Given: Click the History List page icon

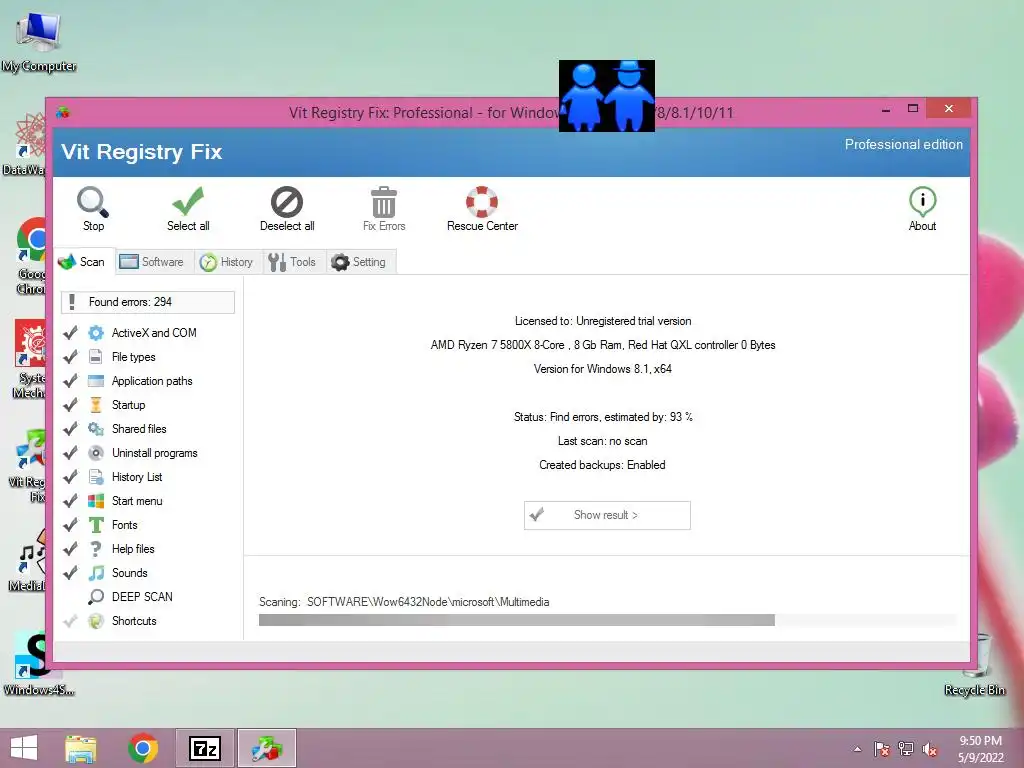Looking at the screenshot, I should [x=96, y=477].
